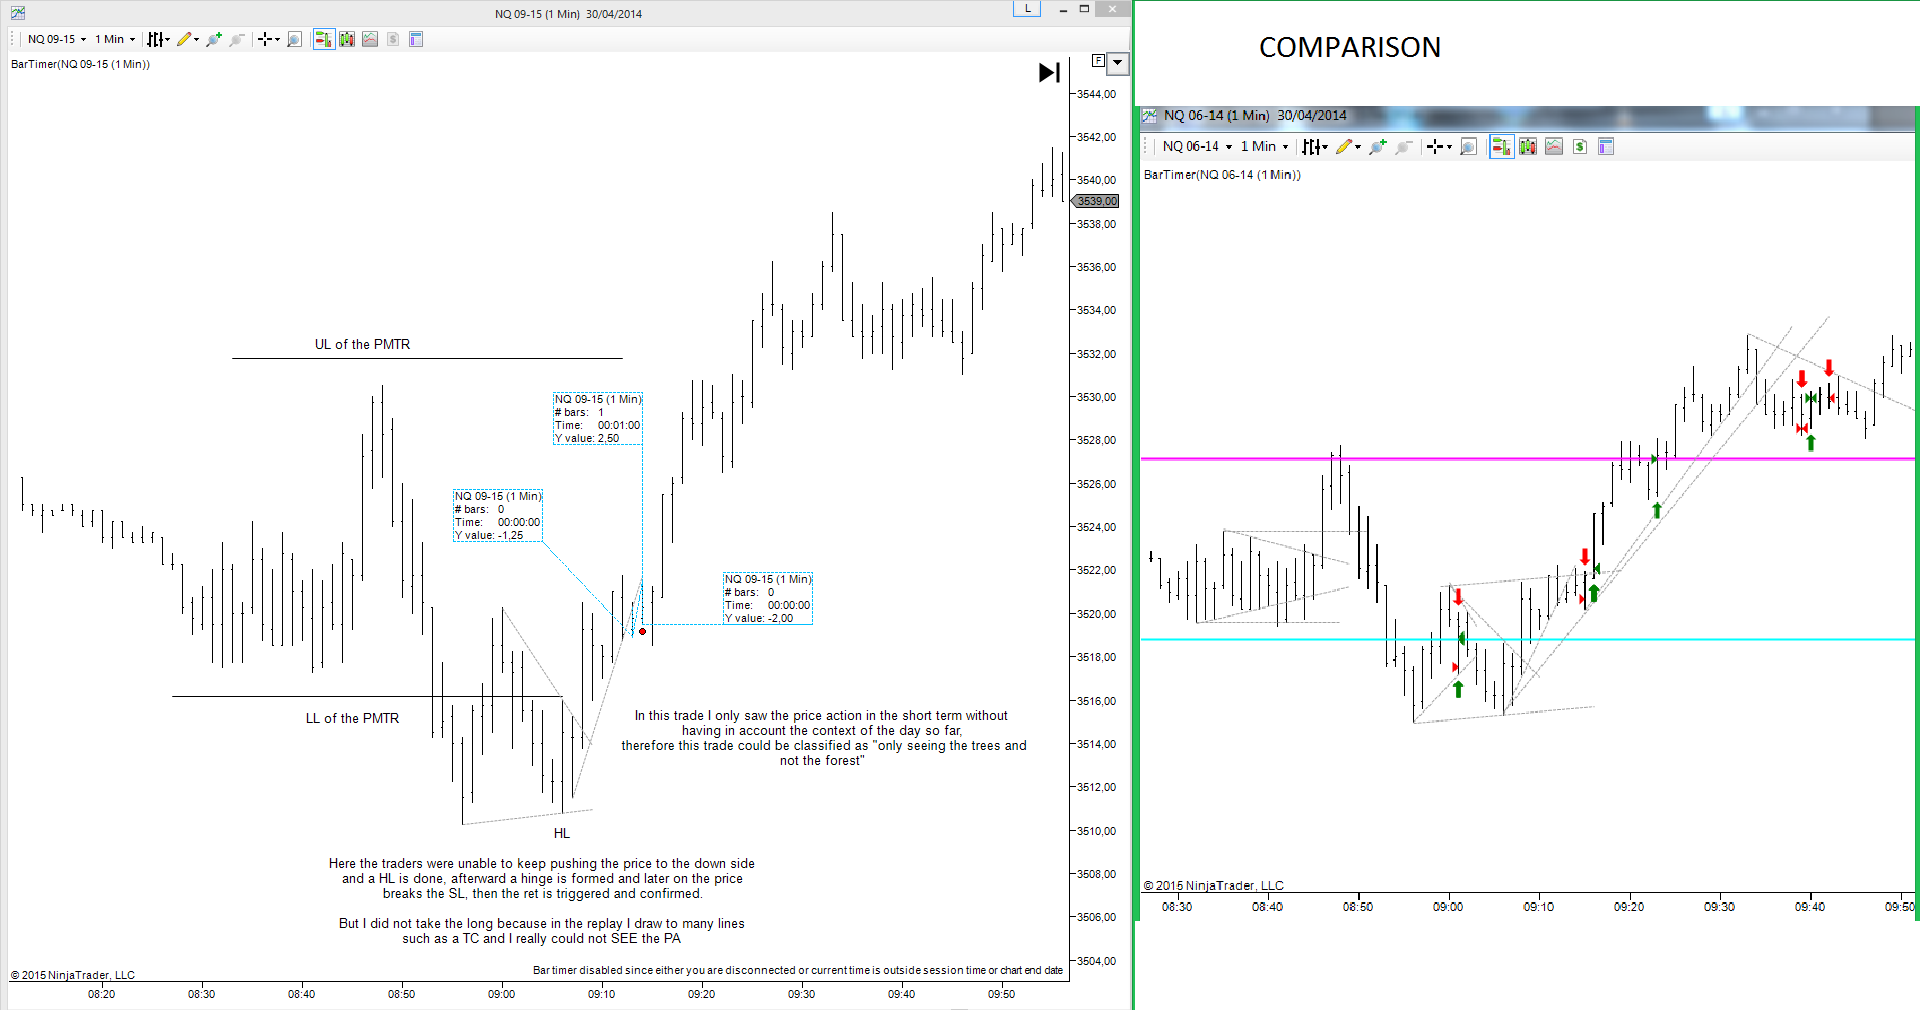1920x1010 pixels.
Task: Click 09:00 time label on left chart axis
Action: click(501, 994)
